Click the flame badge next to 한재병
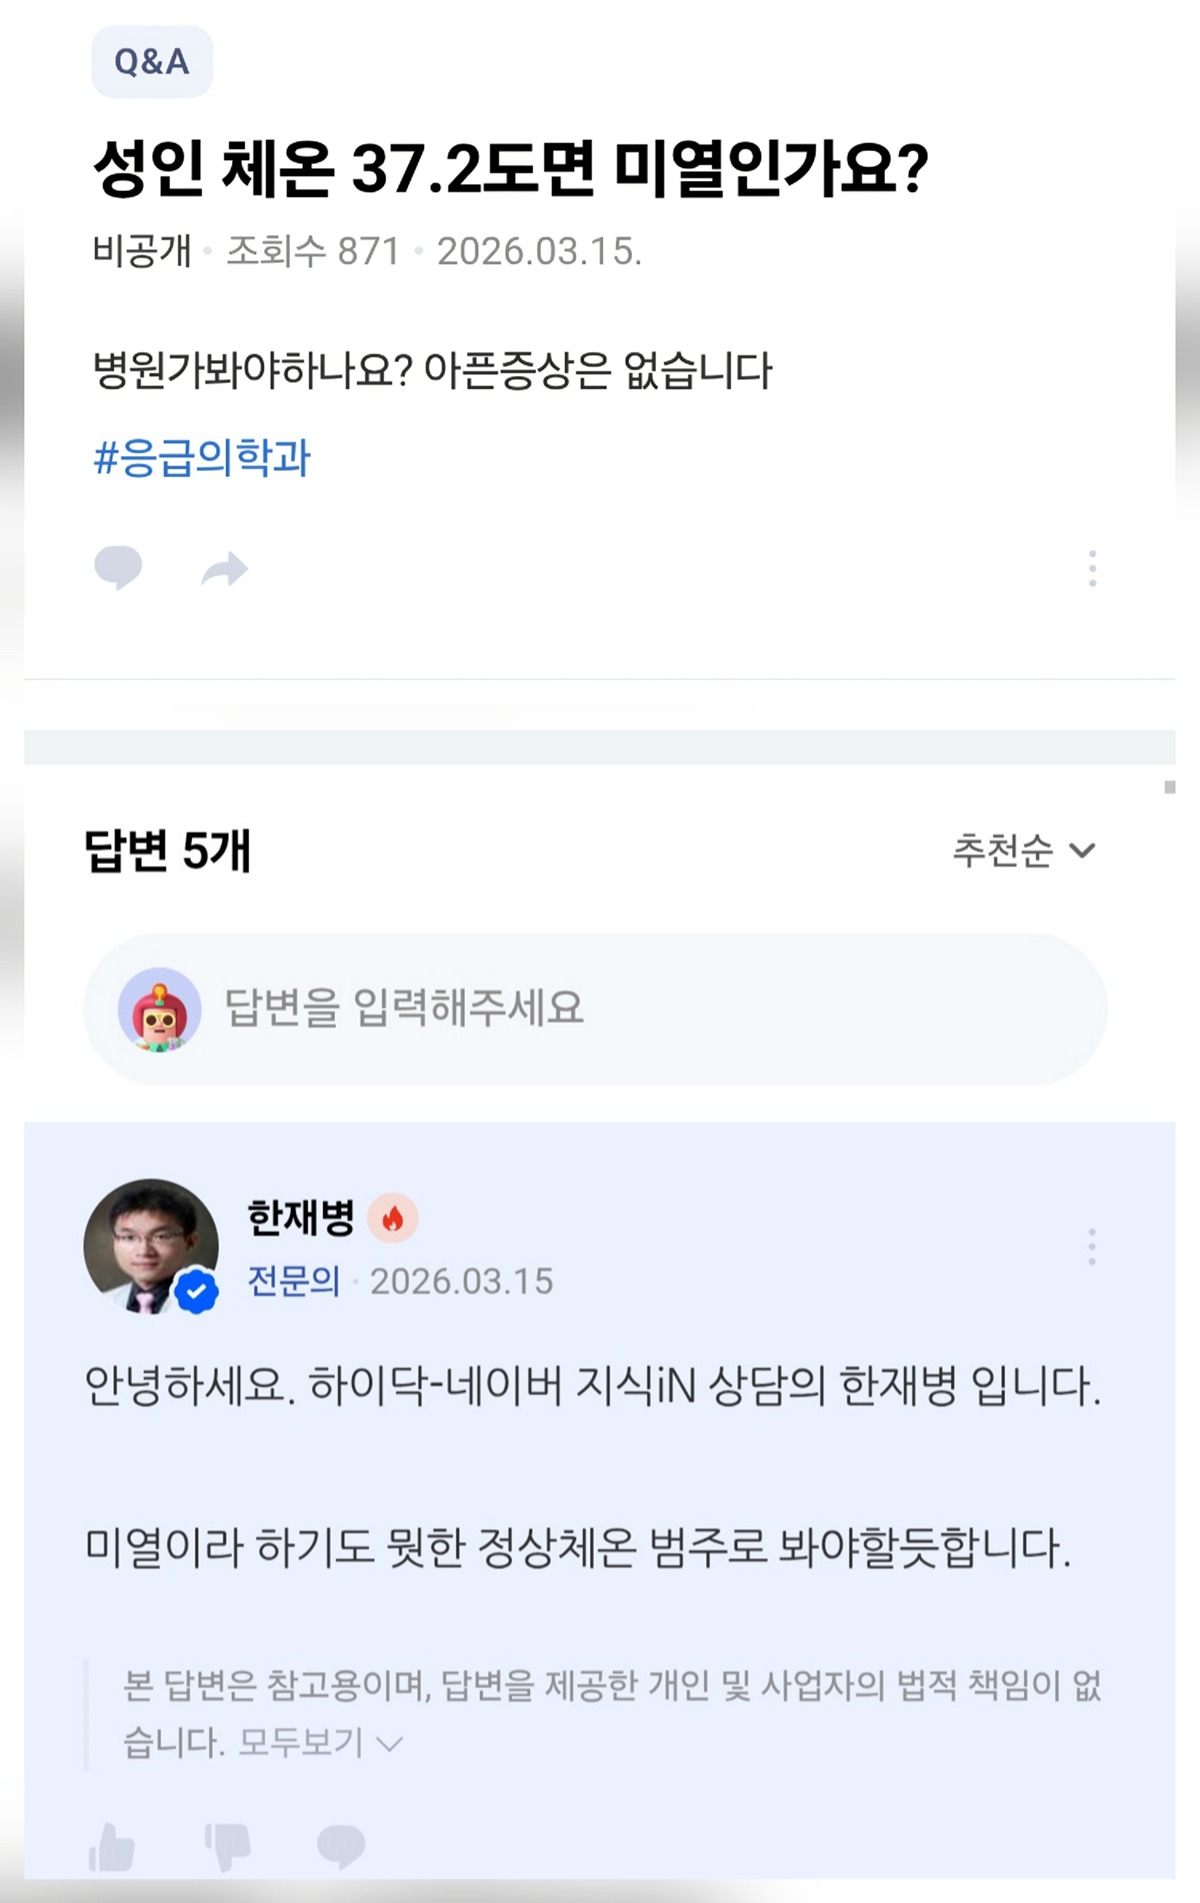Screen dimensions: 1200x1903 click(x=392, y=1218)
